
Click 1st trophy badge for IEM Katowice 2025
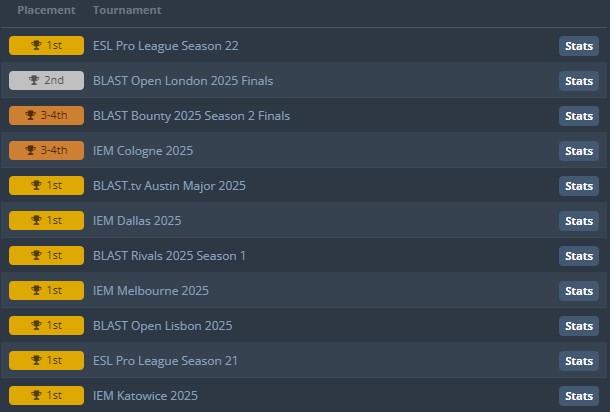click(x=46, y=396)
